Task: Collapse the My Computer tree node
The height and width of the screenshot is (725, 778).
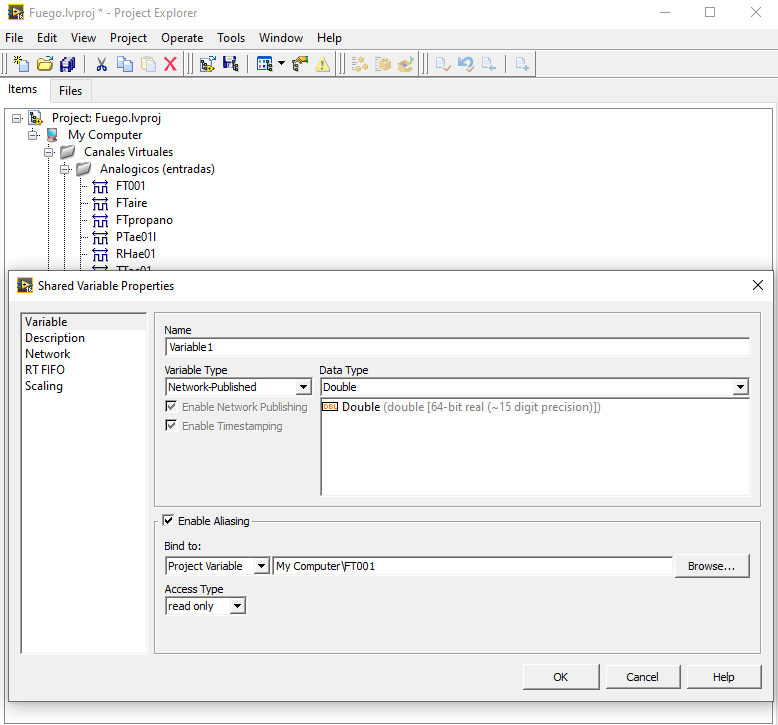Action: 33,135
